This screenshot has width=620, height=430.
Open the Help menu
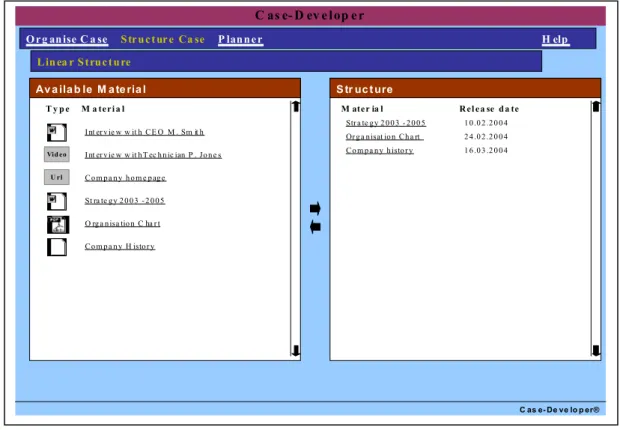pos(555,39)
